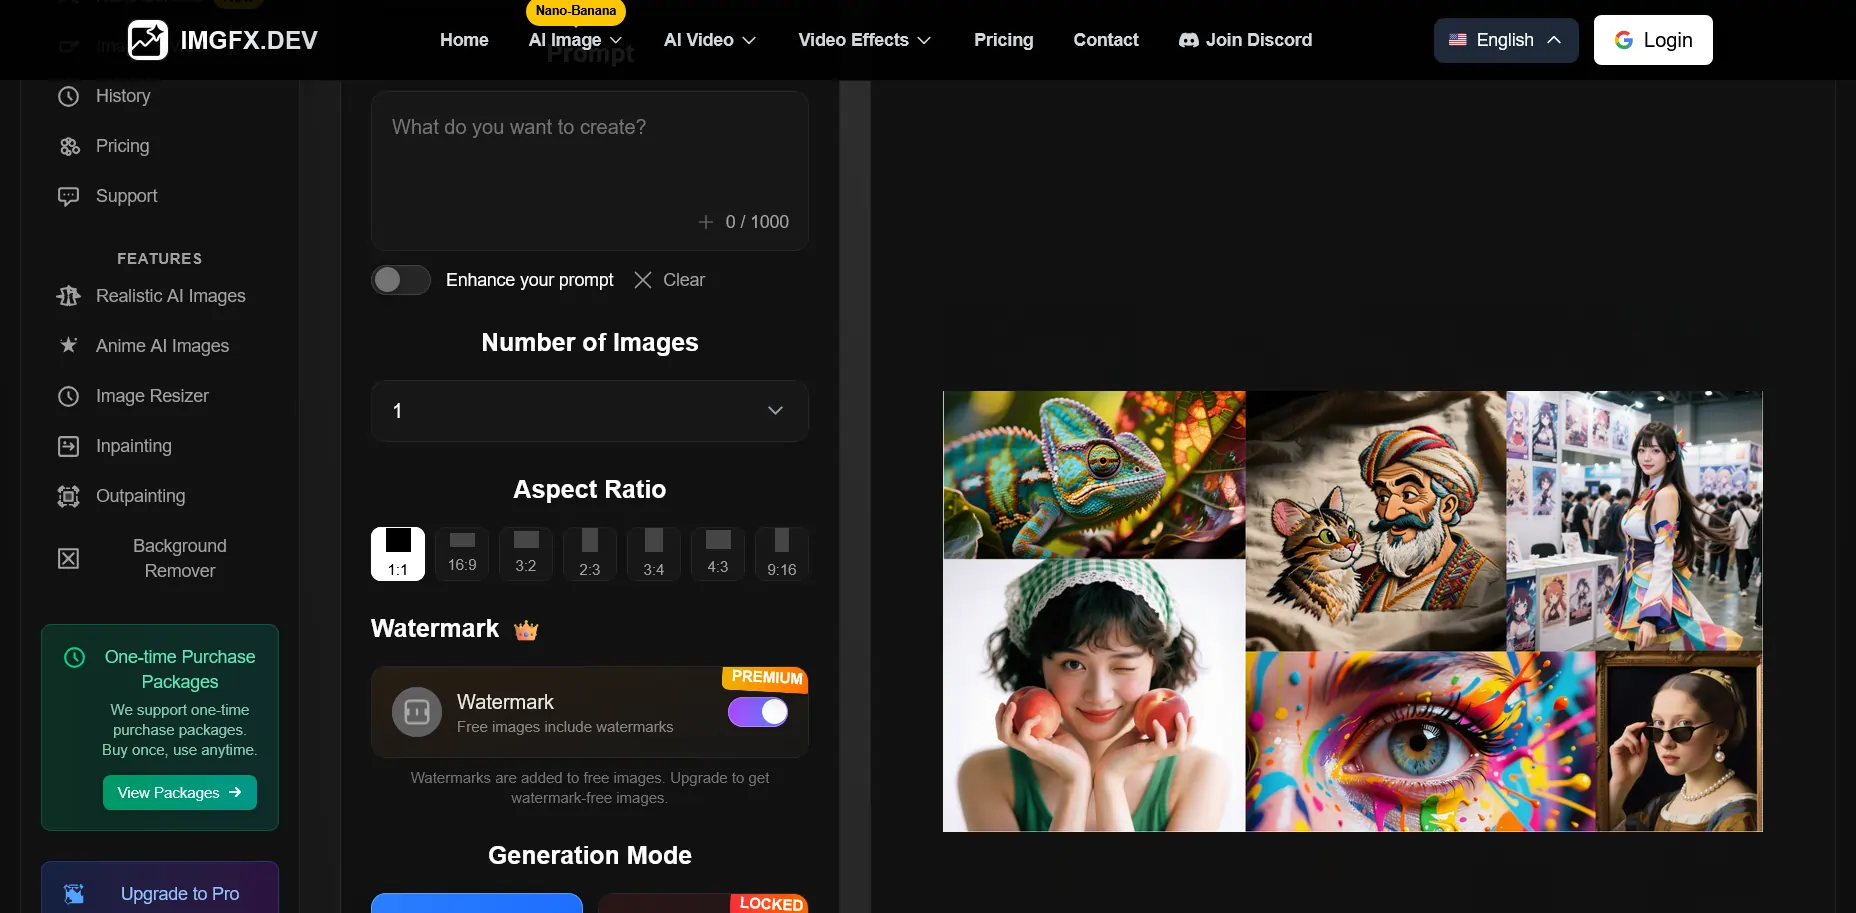Click the chameleon sample image

pos(1094,475)
